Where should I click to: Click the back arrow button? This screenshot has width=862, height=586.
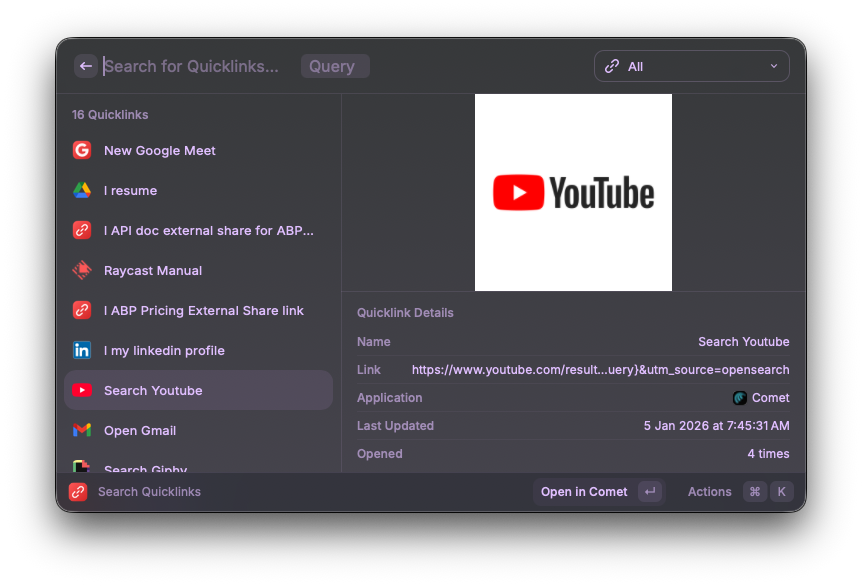(x=86, y=66)
